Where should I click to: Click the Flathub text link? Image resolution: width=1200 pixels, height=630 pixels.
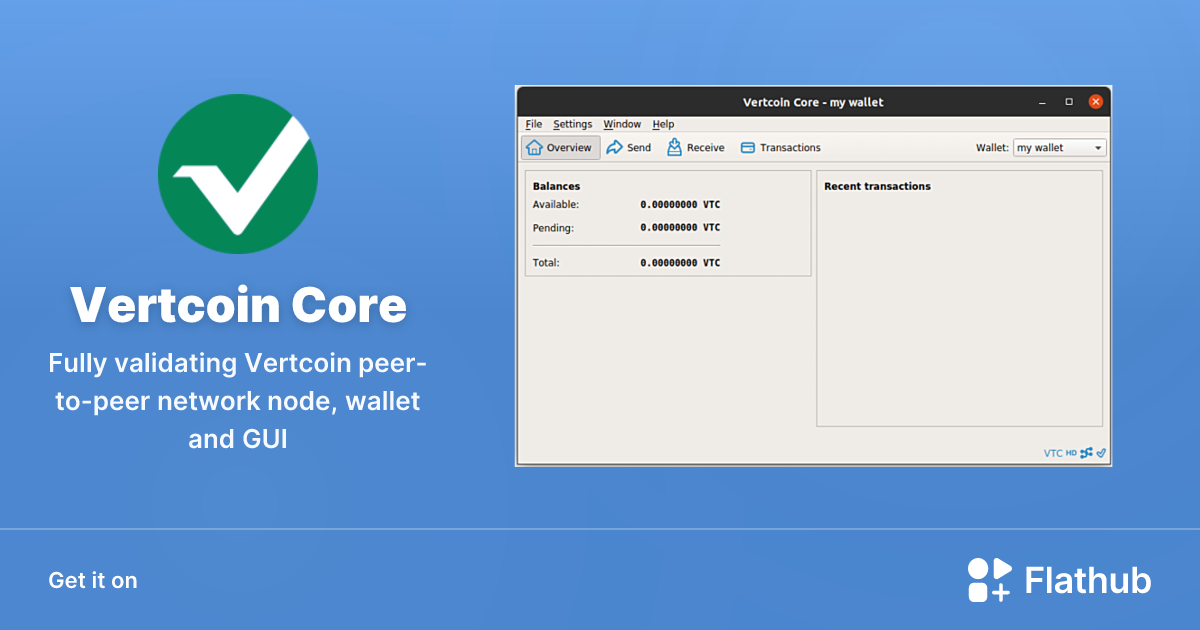pos(1087,579)
